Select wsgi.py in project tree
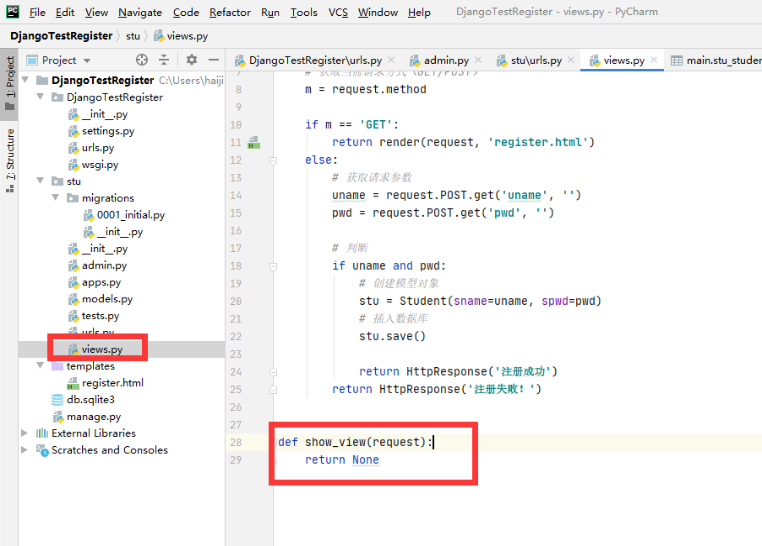Image resolution: width=762 pixels, height=546 pixels. pyautogui.click(x=100, y=164)
